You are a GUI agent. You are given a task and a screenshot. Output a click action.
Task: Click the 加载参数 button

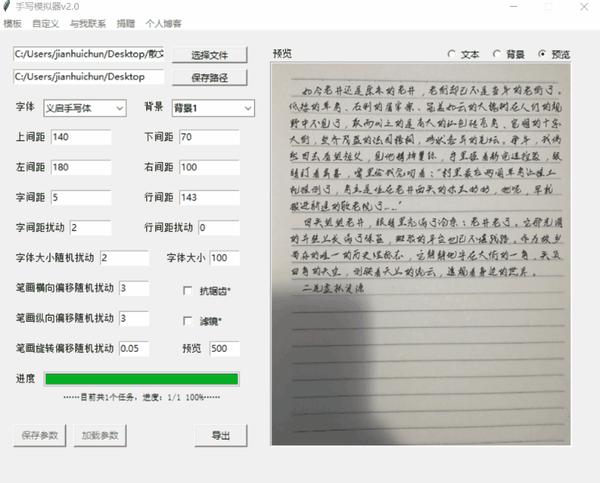(x=100, y=435)
